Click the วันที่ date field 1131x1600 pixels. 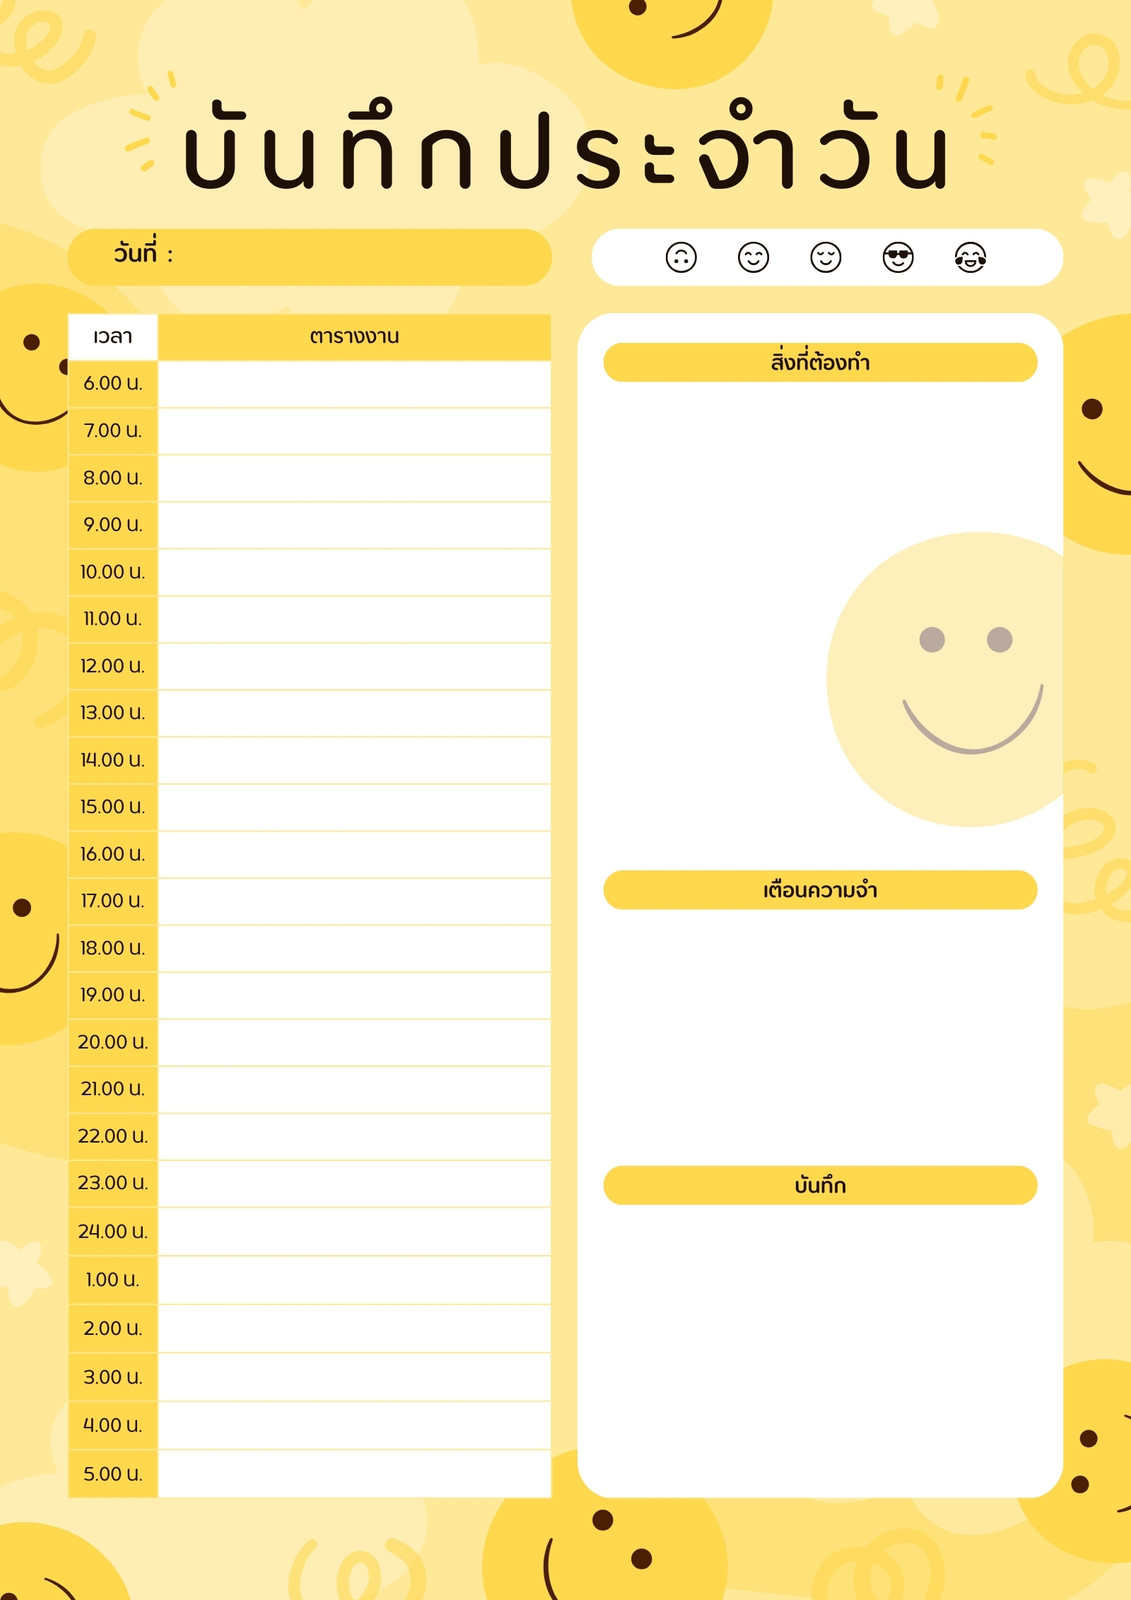point(310,257)
